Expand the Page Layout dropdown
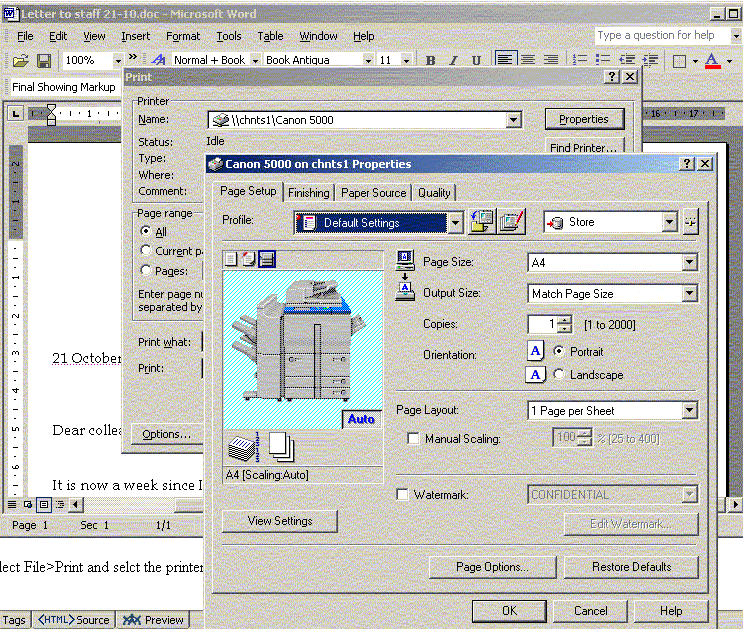Image resolution: width=743 pixels, height=629 pixels. 689,411
